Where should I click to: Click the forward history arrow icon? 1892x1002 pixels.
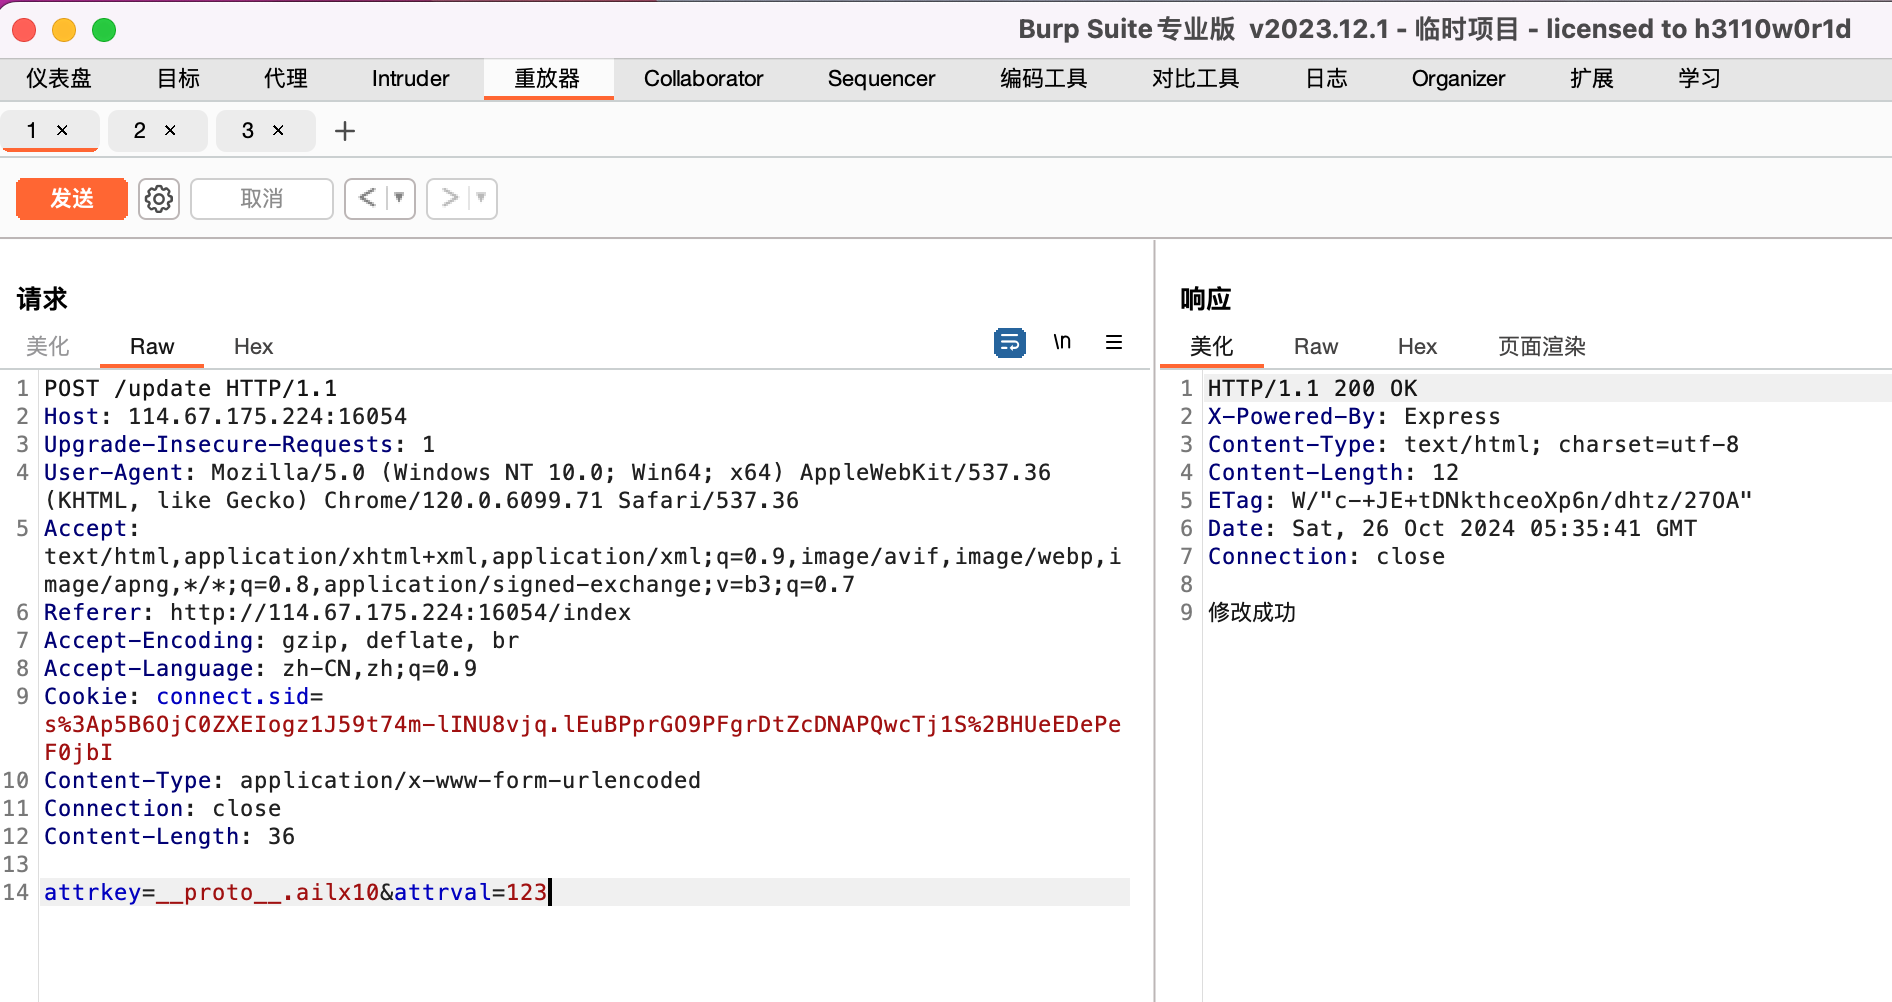point(450,198)
